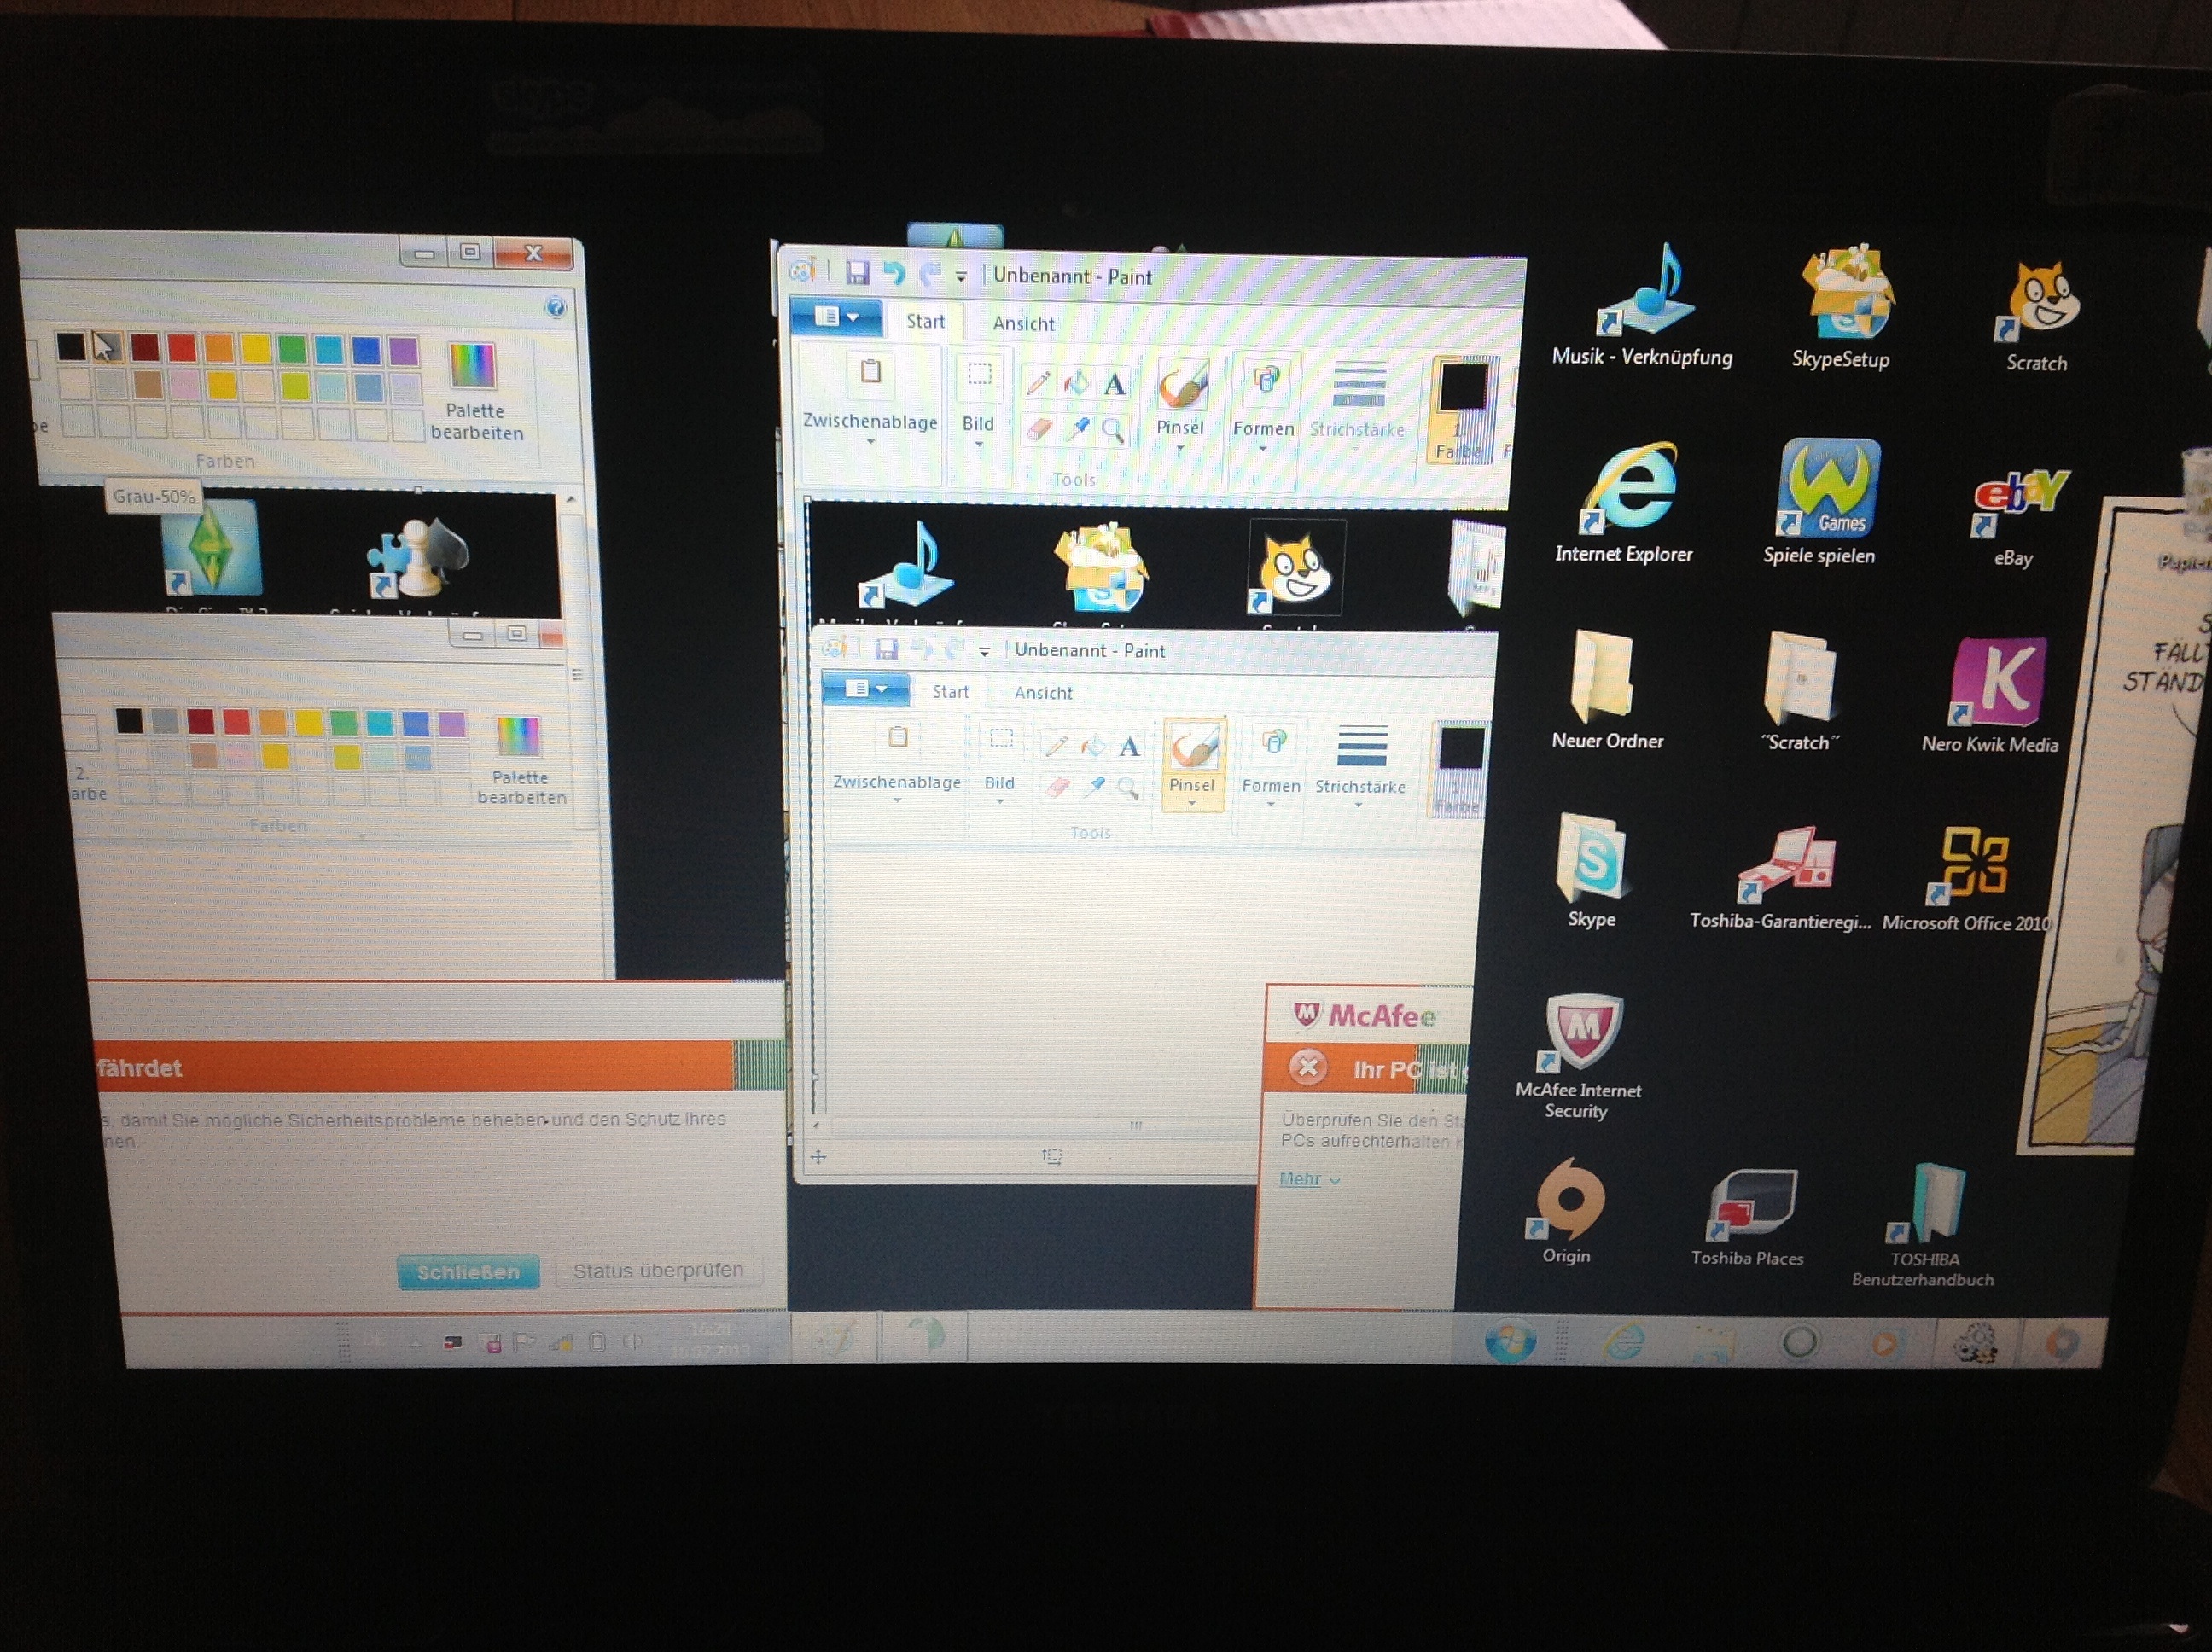The image size is (2212, 1652).
Task: Select Pencil tool in upper Paint window
Action: (x=1037, y=382)
